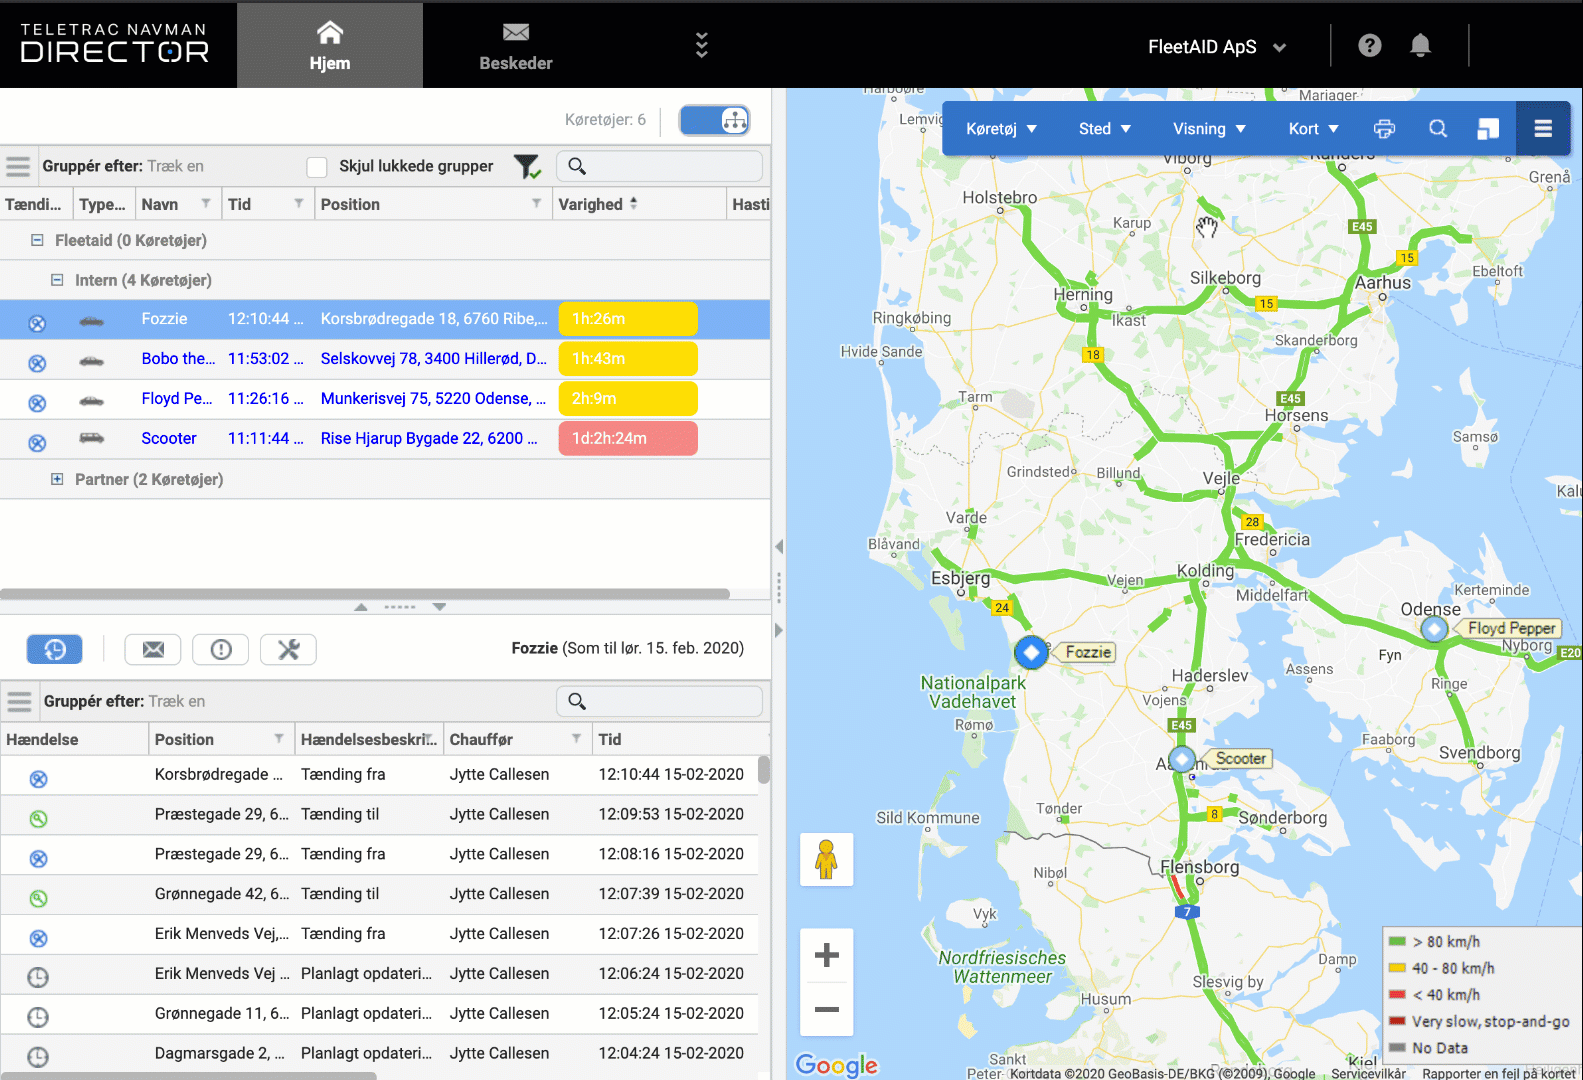Screen dimensions: 1583x1080
Task: Zoom in the map
Action: (826, 955)
